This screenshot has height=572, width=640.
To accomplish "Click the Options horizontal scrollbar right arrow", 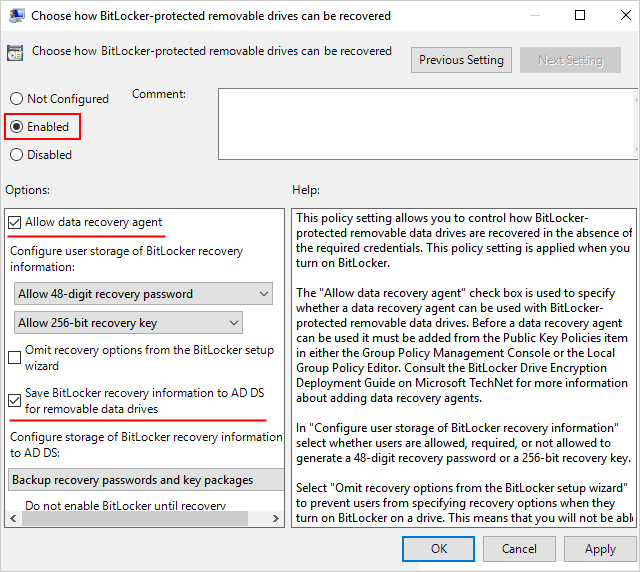I will click(x=276, y=519).
